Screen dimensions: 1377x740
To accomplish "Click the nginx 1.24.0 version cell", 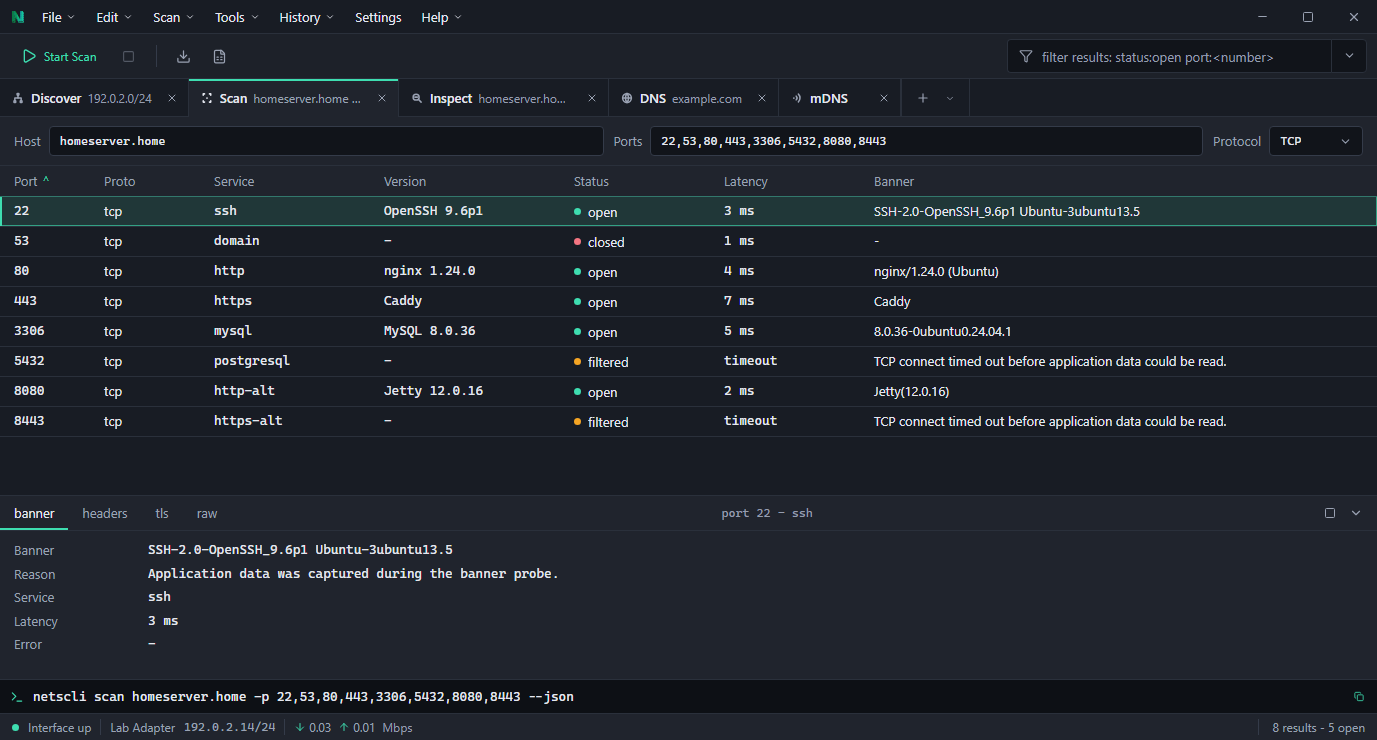I will tap(429, 271).
